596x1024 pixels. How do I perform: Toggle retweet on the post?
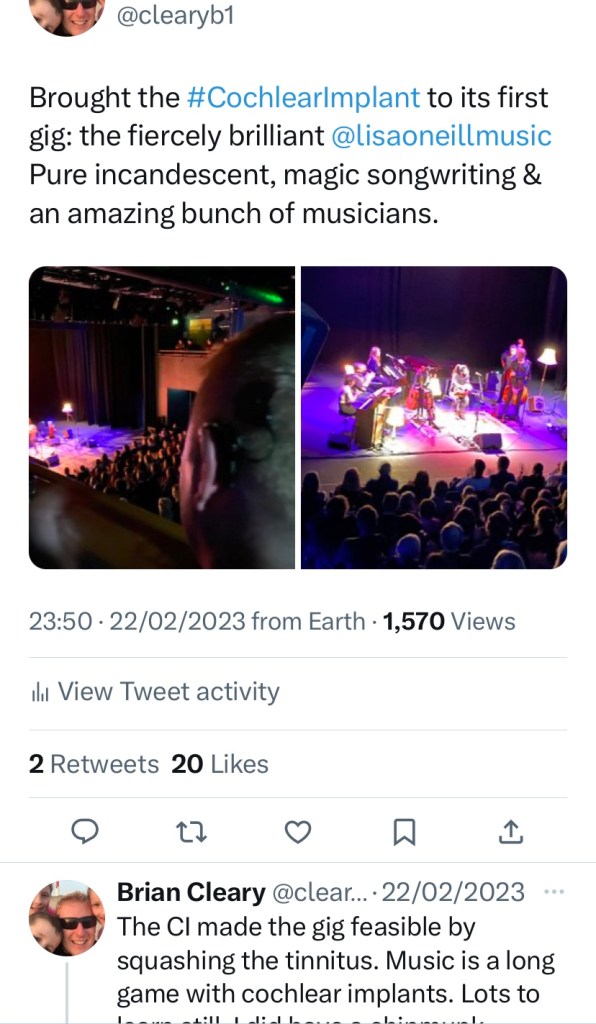point(192,831)
